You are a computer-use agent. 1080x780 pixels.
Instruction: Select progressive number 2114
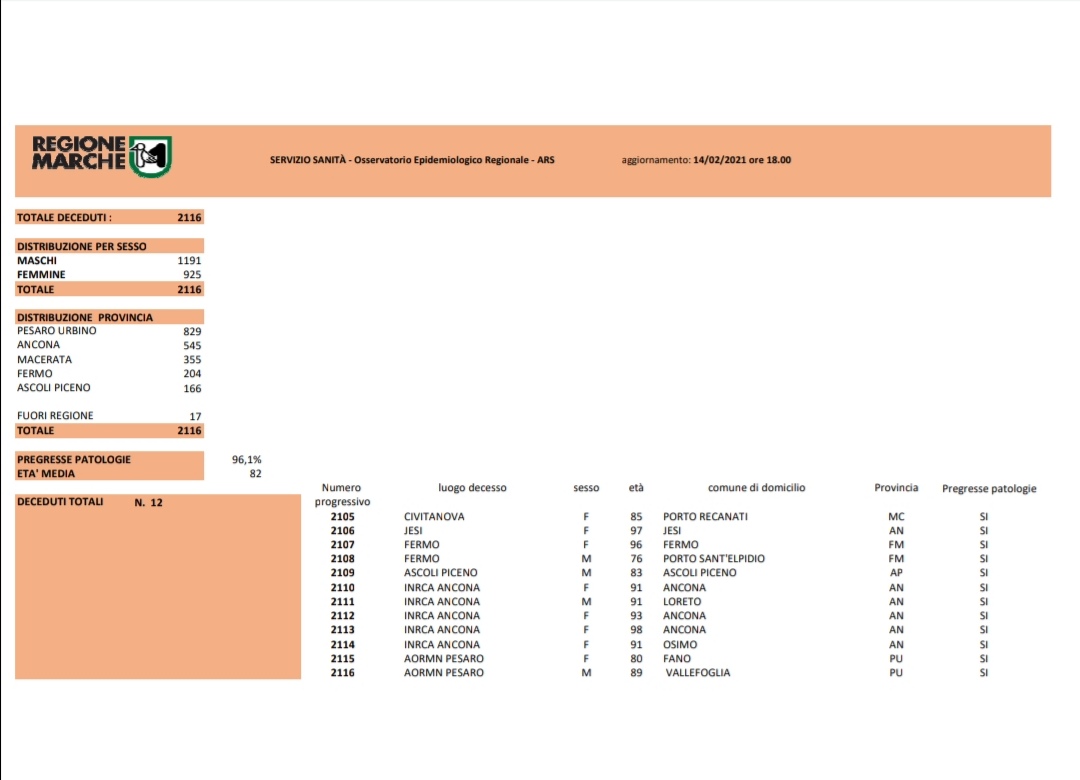(342, 645)
